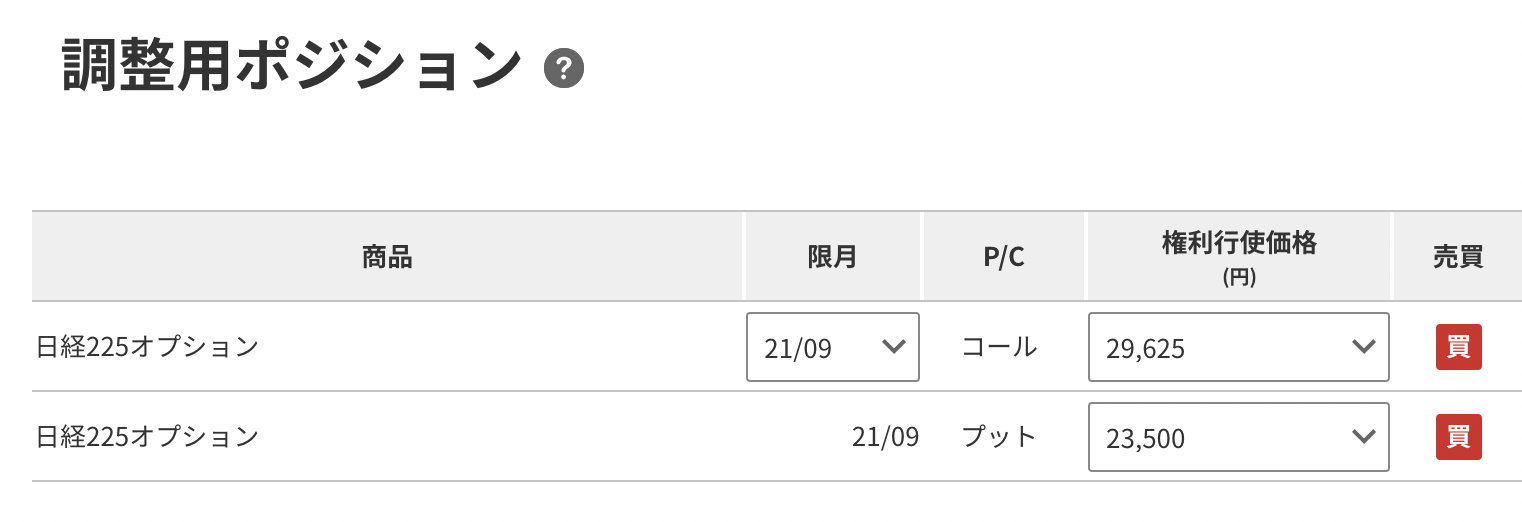This screenshot has width=1522, height=522.
Task: Select 日経225オプション in the プット row
Action: (148, 437)
